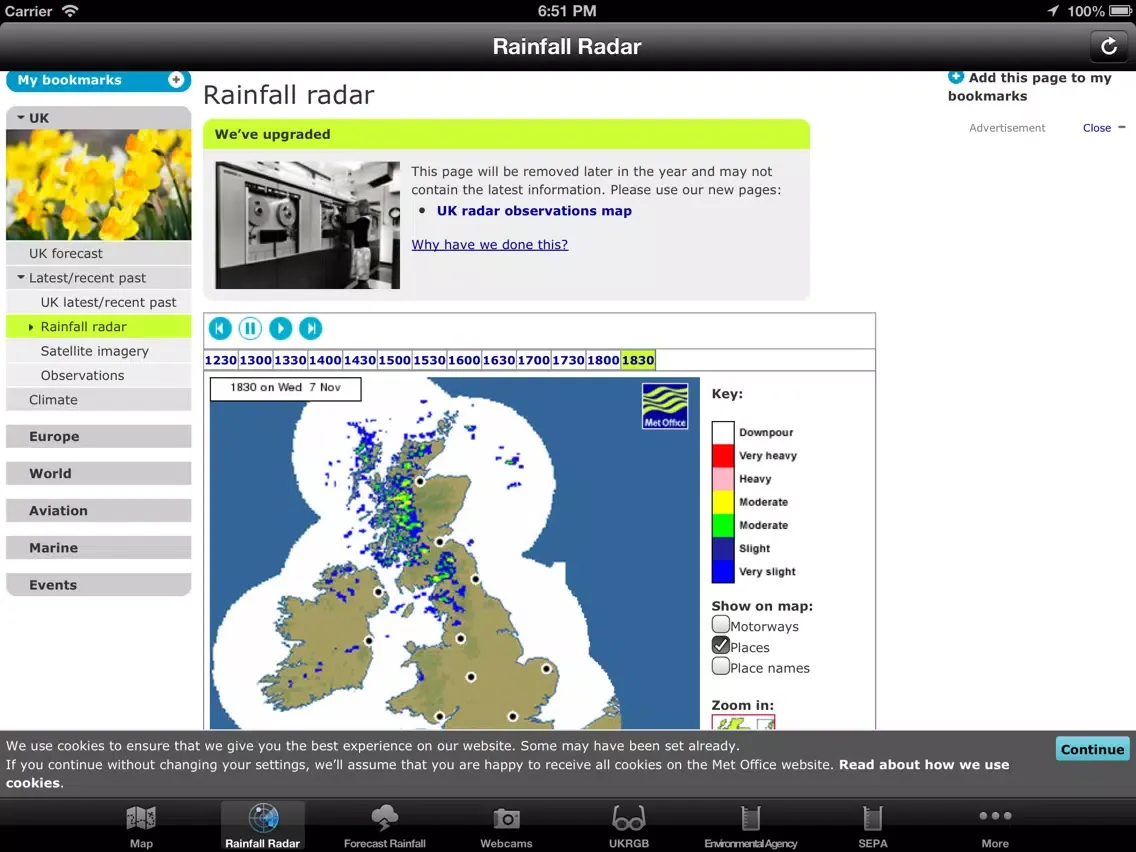Expand the Marine section
The width and height of the screenshot is (1136, 852).
[99, 548]
